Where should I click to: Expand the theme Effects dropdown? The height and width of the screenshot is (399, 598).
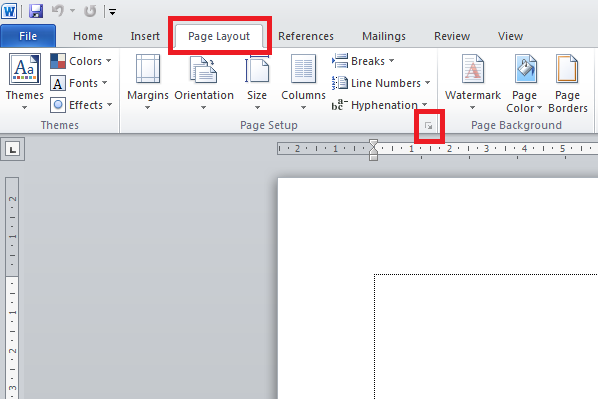81,105
